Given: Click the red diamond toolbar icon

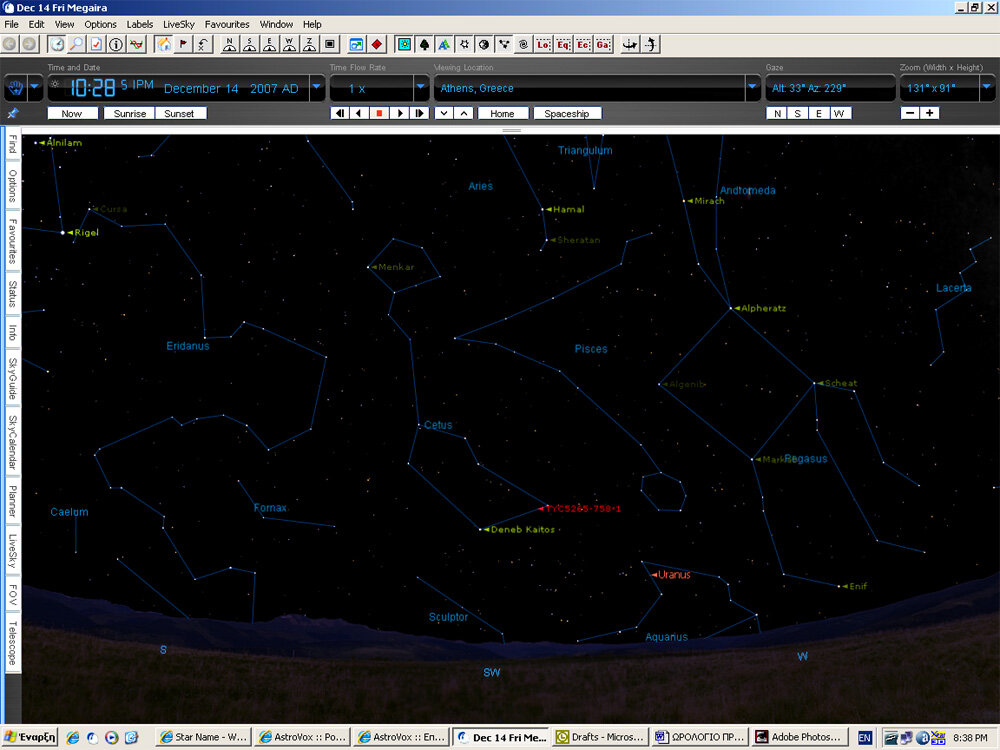Looking at the screenshot, I should pyautogui.click(x=377, y=44).
